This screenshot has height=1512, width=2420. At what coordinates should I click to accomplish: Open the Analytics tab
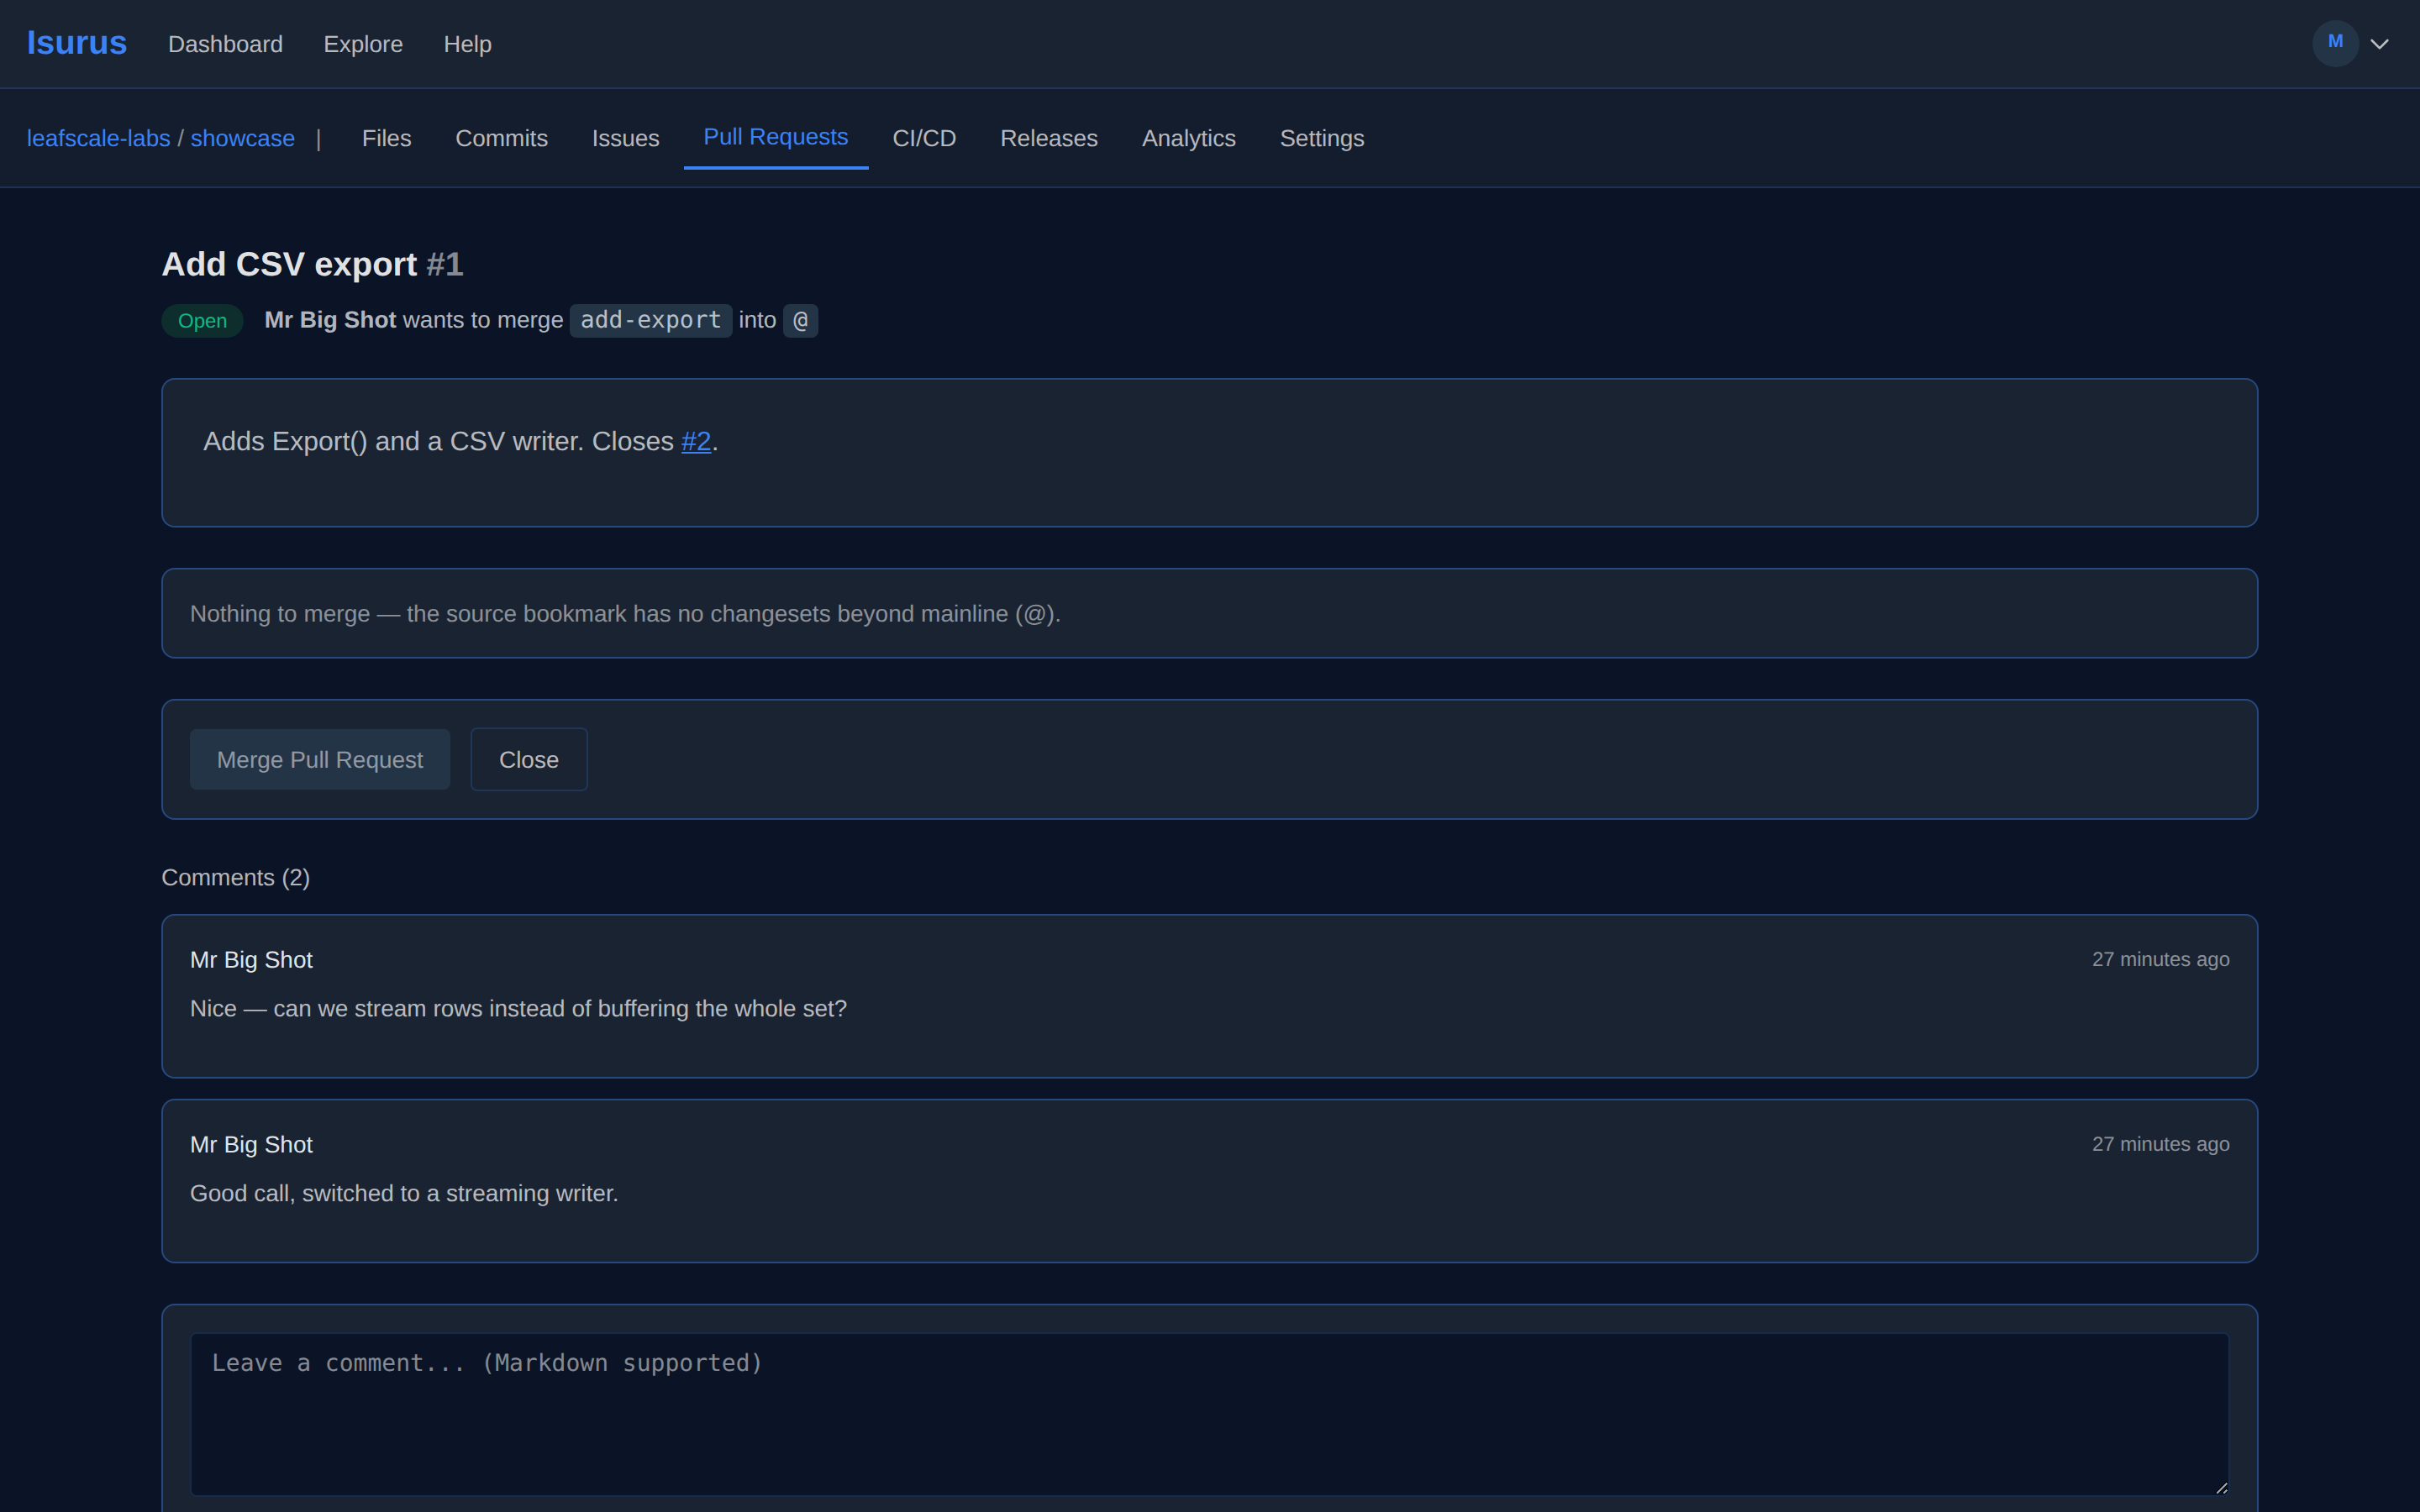pos(1188,138)
